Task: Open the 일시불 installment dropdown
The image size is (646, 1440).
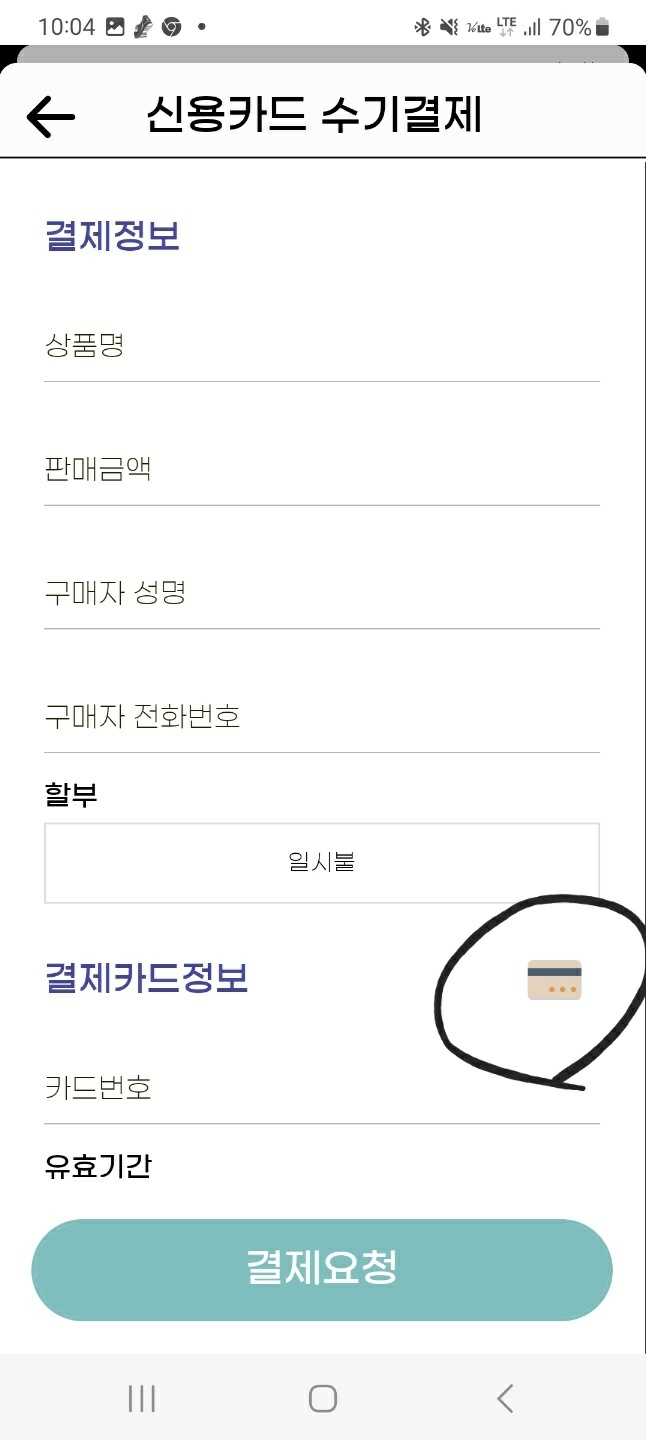Action: tap(322, 862)
